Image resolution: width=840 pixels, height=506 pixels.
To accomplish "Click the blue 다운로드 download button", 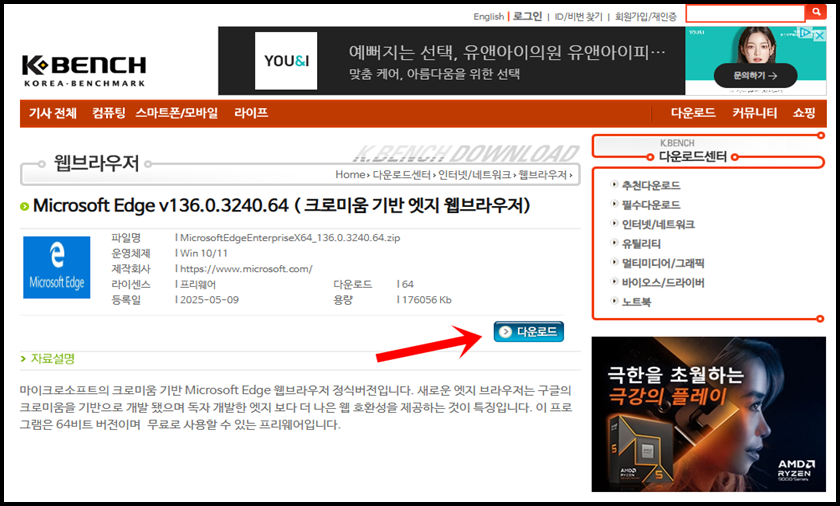I will pyautogui.click(x=528, y=331).
